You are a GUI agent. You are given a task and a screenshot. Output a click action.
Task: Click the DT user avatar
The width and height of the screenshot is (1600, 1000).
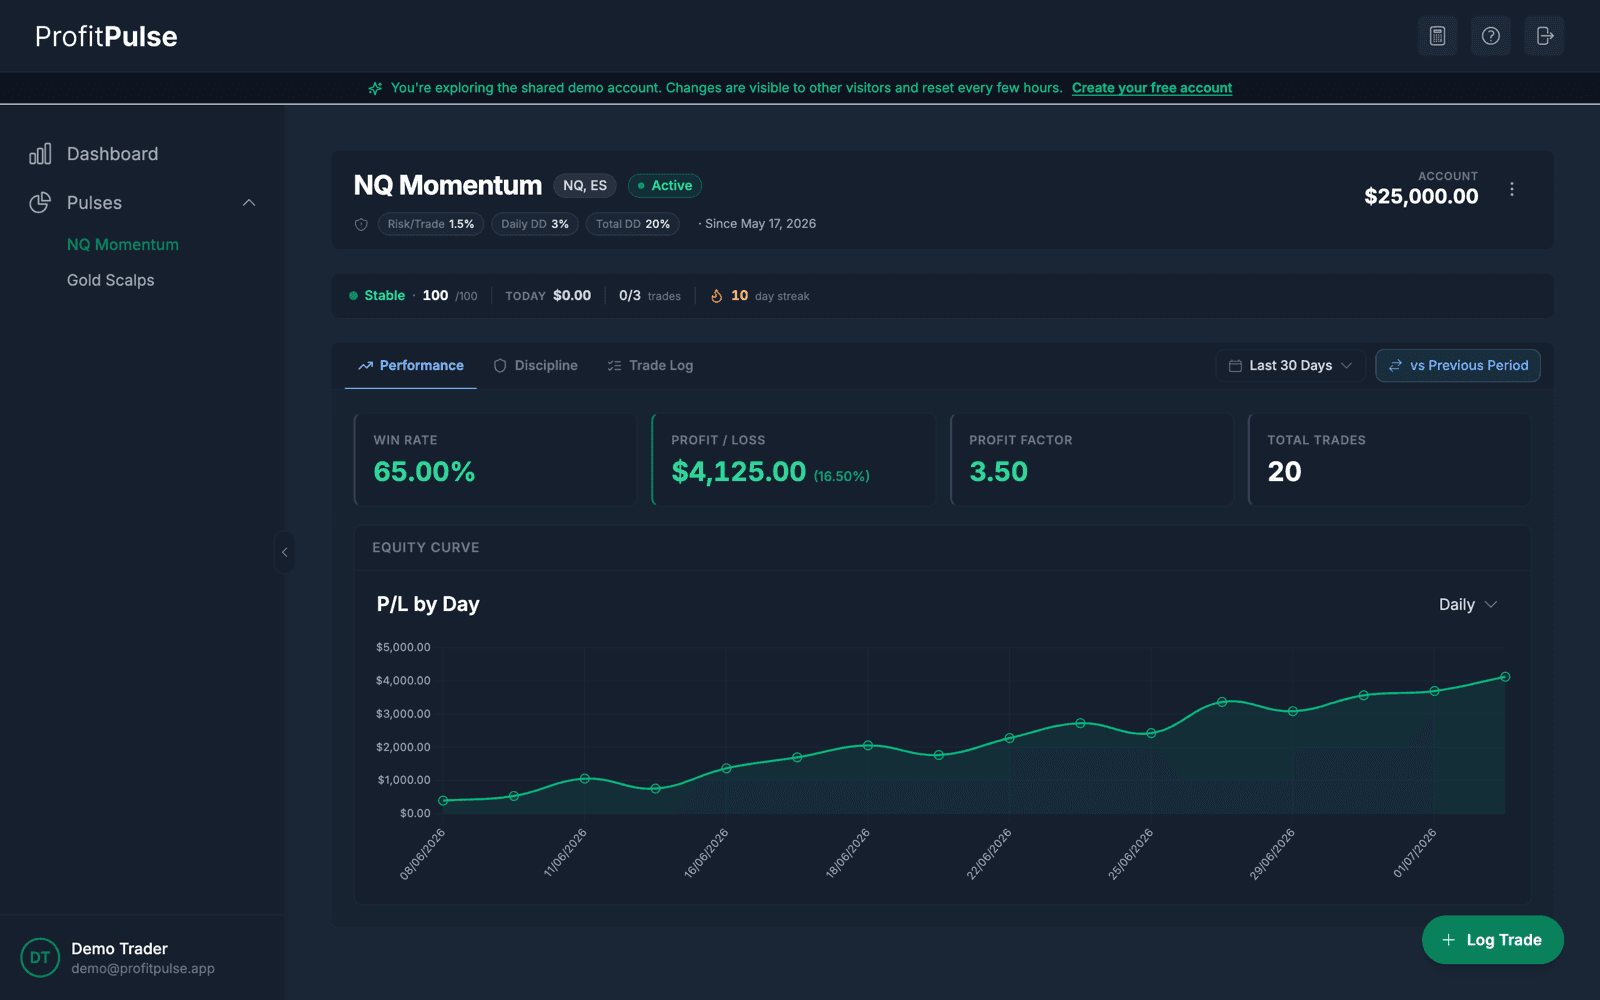(x=40, y=957)
